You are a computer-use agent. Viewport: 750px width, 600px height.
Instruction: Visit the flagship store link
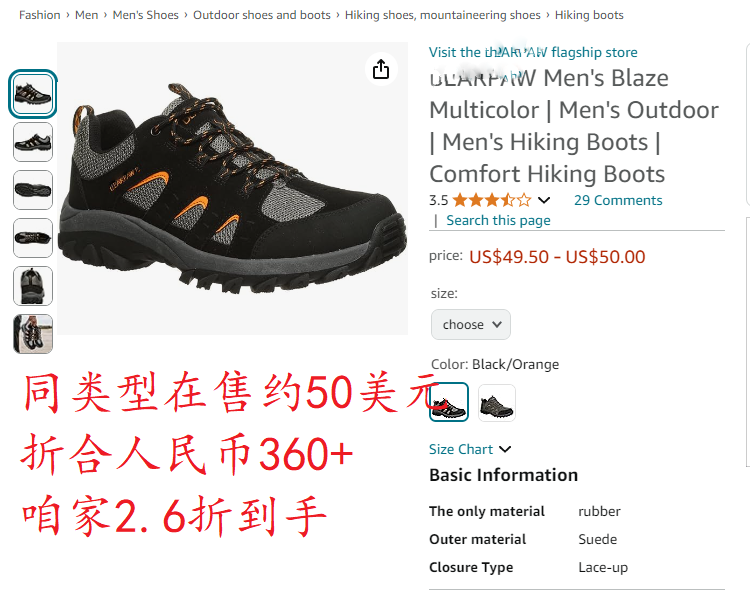(x=533, y=52)
